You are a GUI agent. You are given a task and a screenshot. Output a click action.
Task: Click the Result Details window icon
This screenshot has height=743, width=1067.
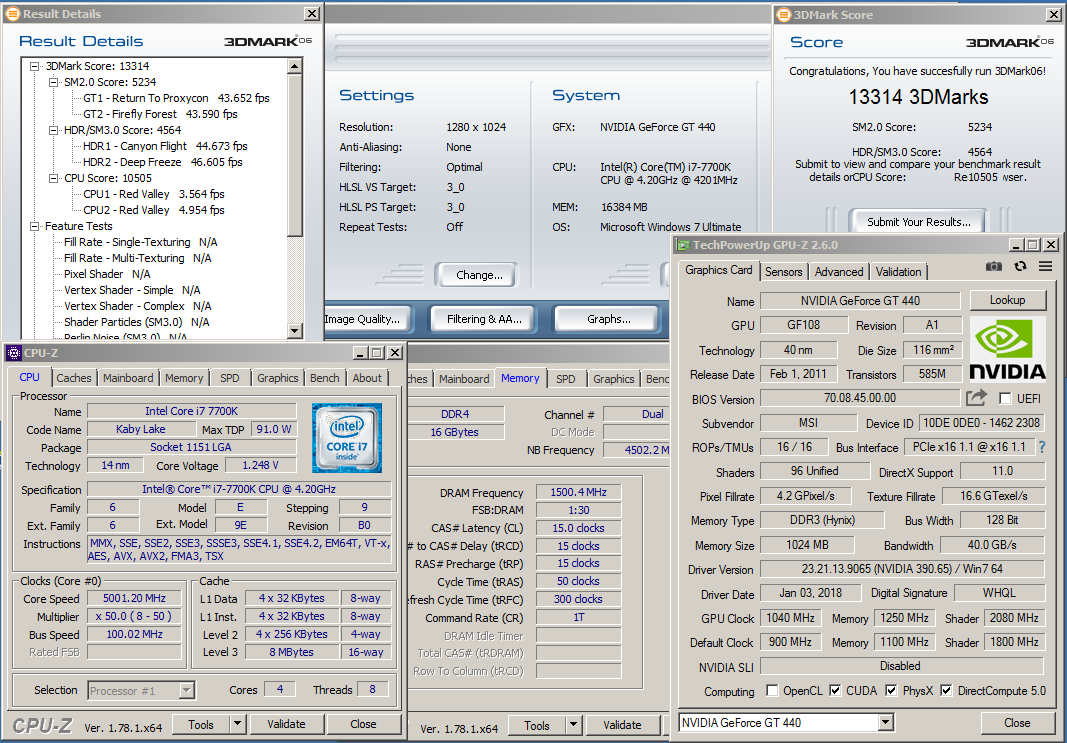[12, 14]
